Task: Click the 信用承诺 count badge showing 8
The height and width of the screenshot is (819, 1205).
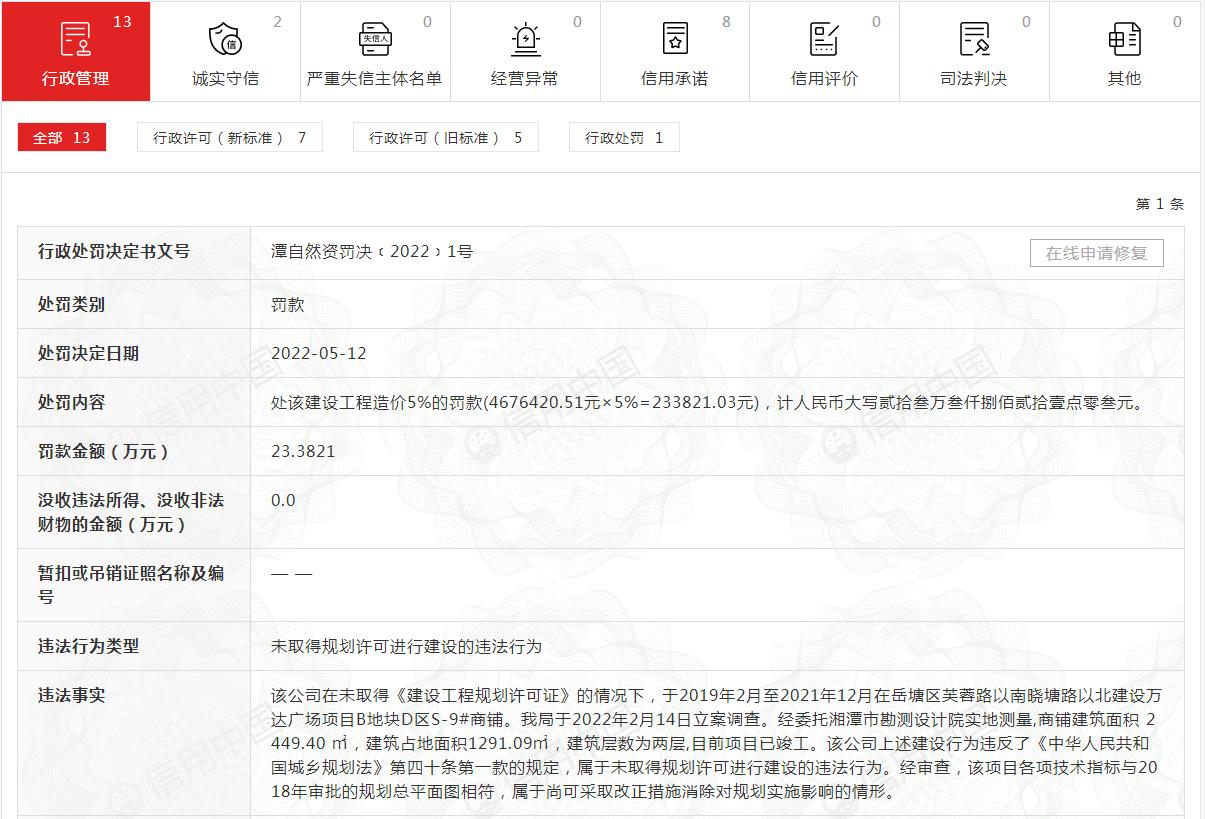Action: click(x=725, y=20)
